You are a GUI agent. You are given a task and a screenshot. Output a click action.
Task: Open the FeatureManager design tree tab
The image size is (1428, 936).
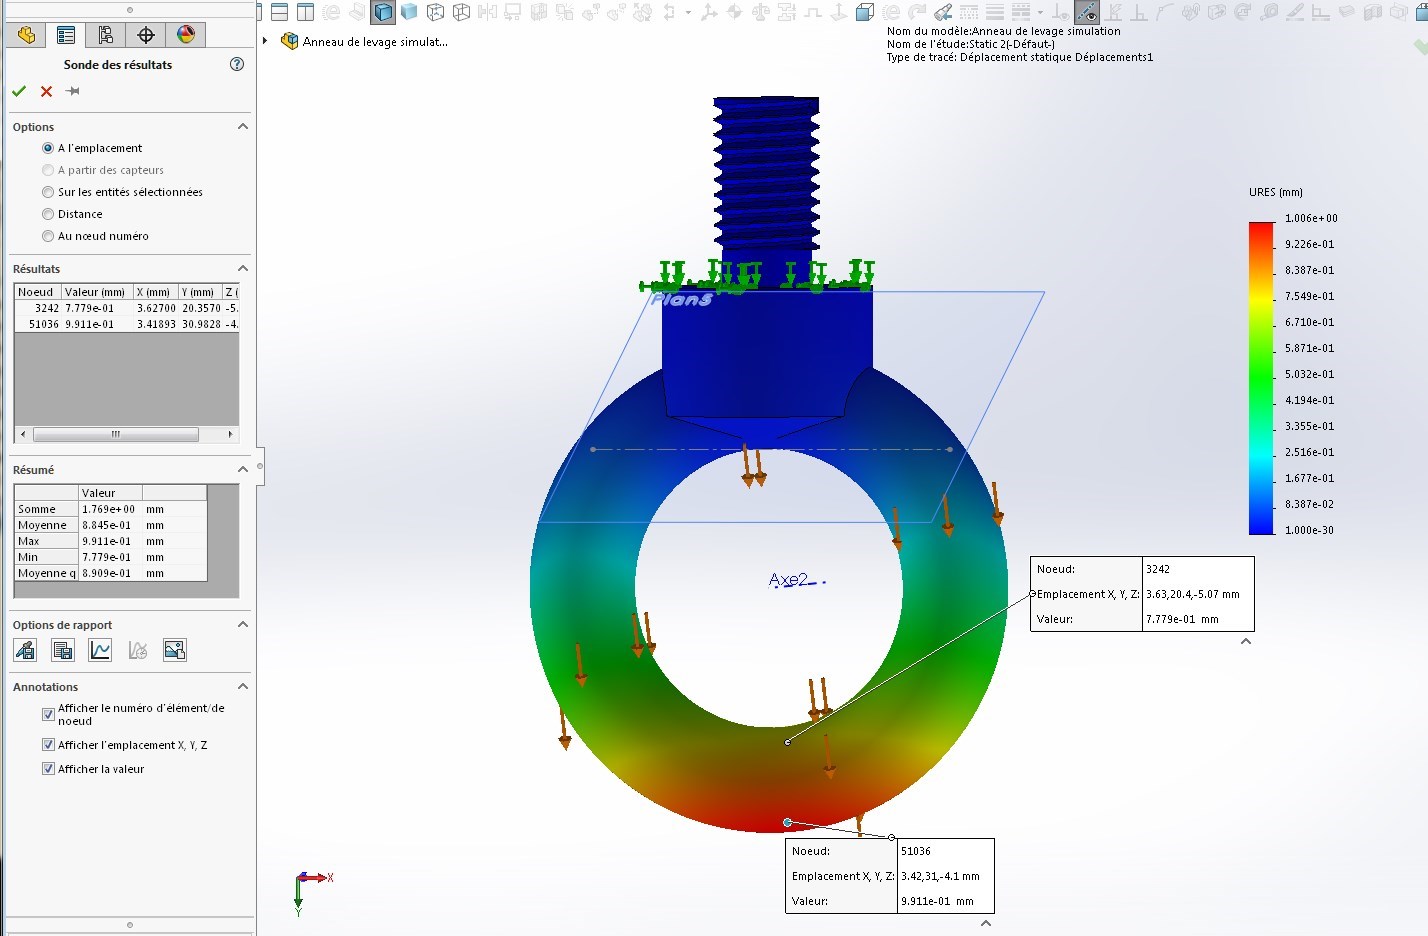click(x=26, y=35)
